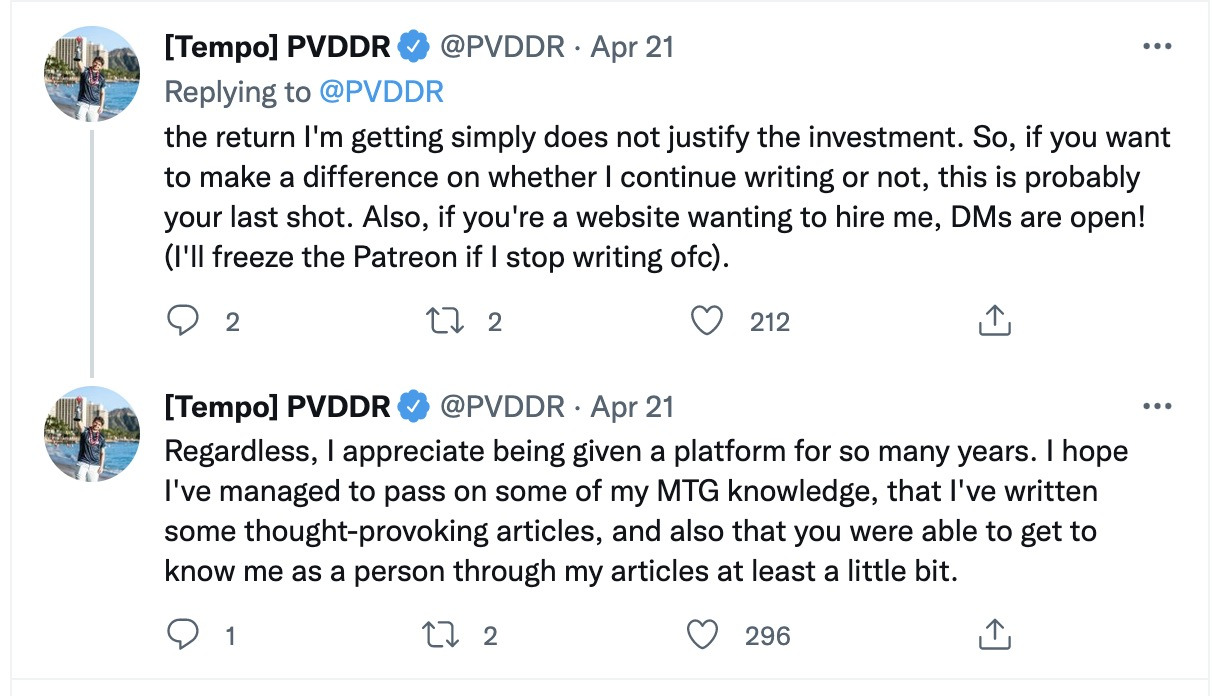Open more options on first tweet

pos(1157,47)
